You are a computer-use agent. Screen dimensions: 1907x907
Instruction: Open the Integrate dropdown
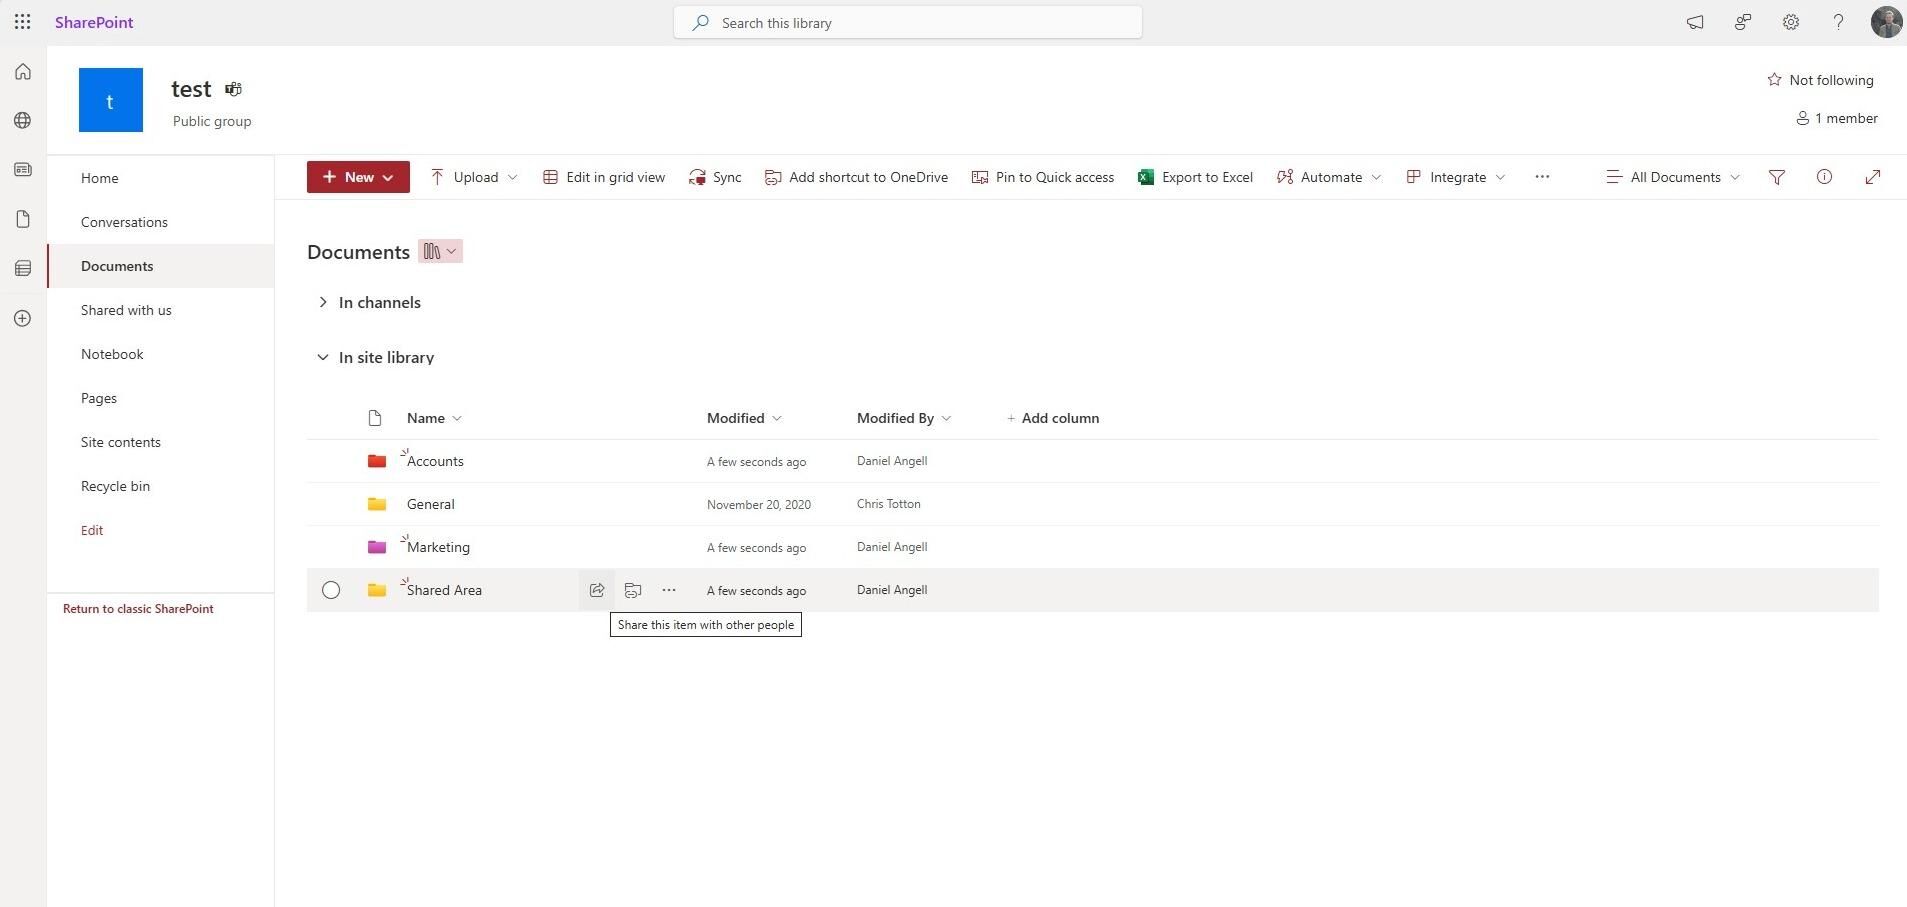1455,177
